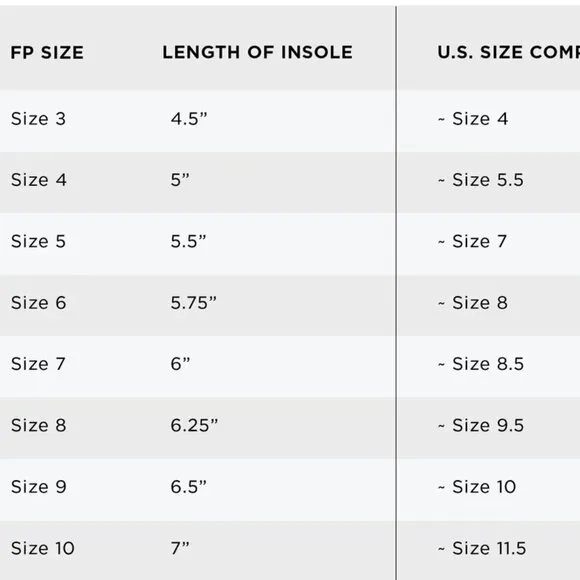Click the U.S. SIZE column header
The width and height of the screenshot is (580, 580).
pyautogui.click(x=509, y=52)
